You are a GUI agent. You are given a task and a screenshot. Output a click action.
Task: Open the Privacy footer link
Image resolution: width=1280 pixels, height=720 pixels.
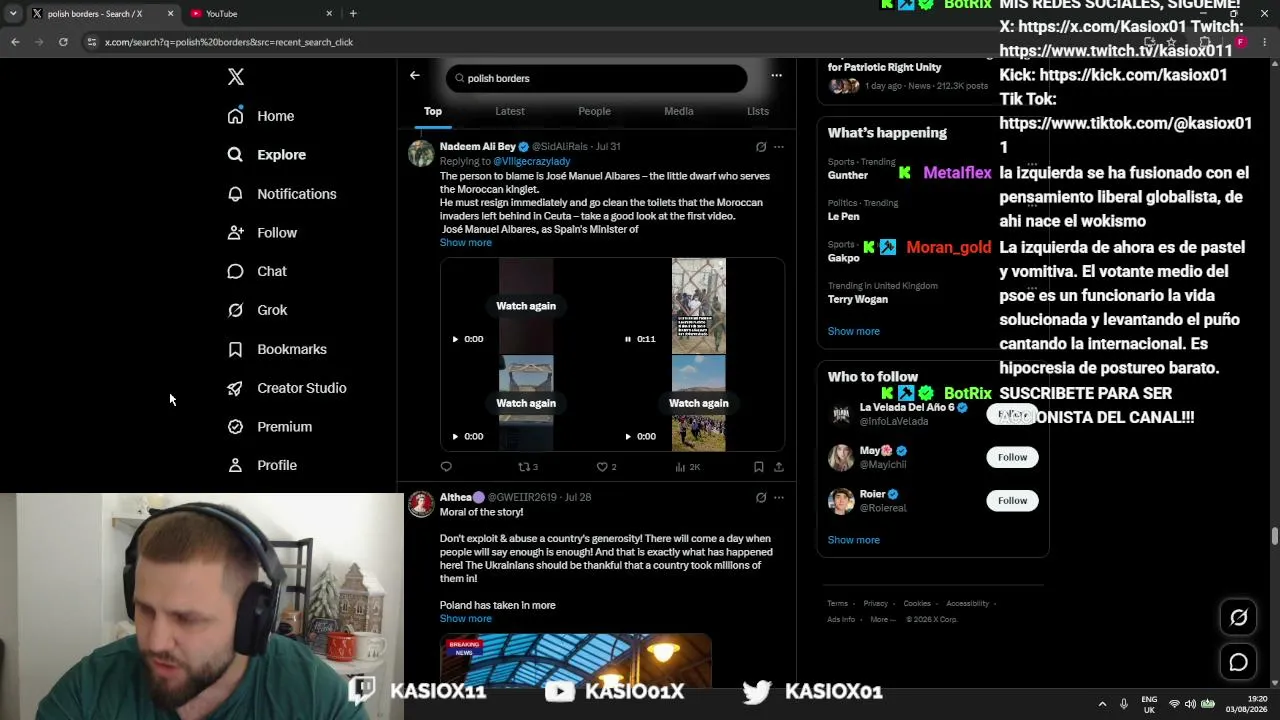click(875, 603)
